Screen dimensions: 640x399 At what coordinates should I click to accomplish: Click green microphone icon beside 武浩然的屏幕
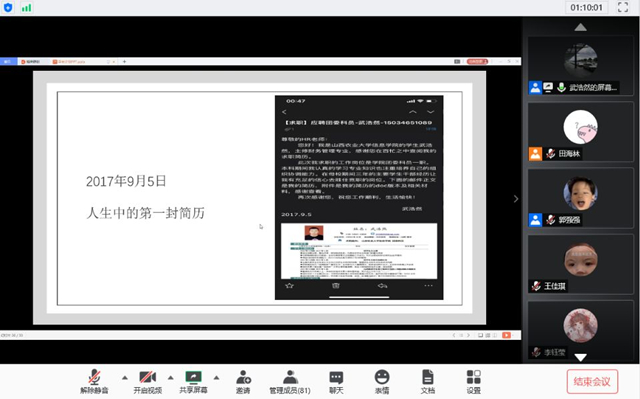coord(561,87)
